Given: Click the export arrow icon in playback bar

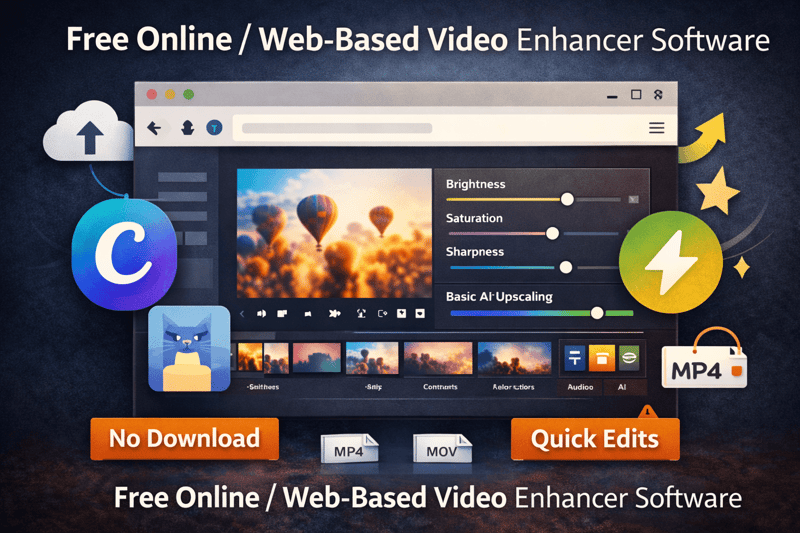Looking at the screenshot, I should point(382,314).
